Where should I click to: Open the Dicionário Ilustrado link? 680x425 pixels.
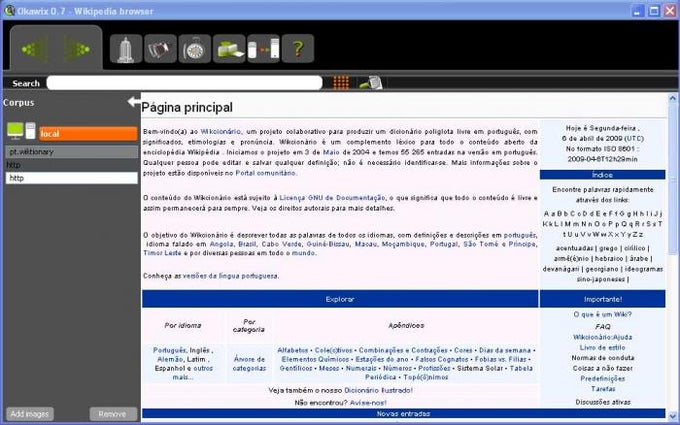[378, 390]
